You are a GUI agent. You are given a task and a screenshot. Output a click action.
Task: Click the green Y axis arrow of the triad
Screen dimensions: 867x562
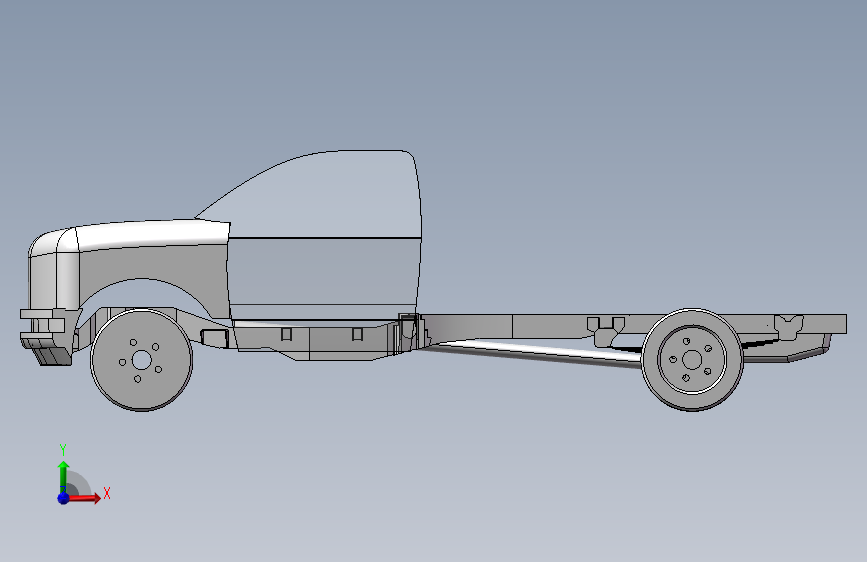[x=64, y=477]
